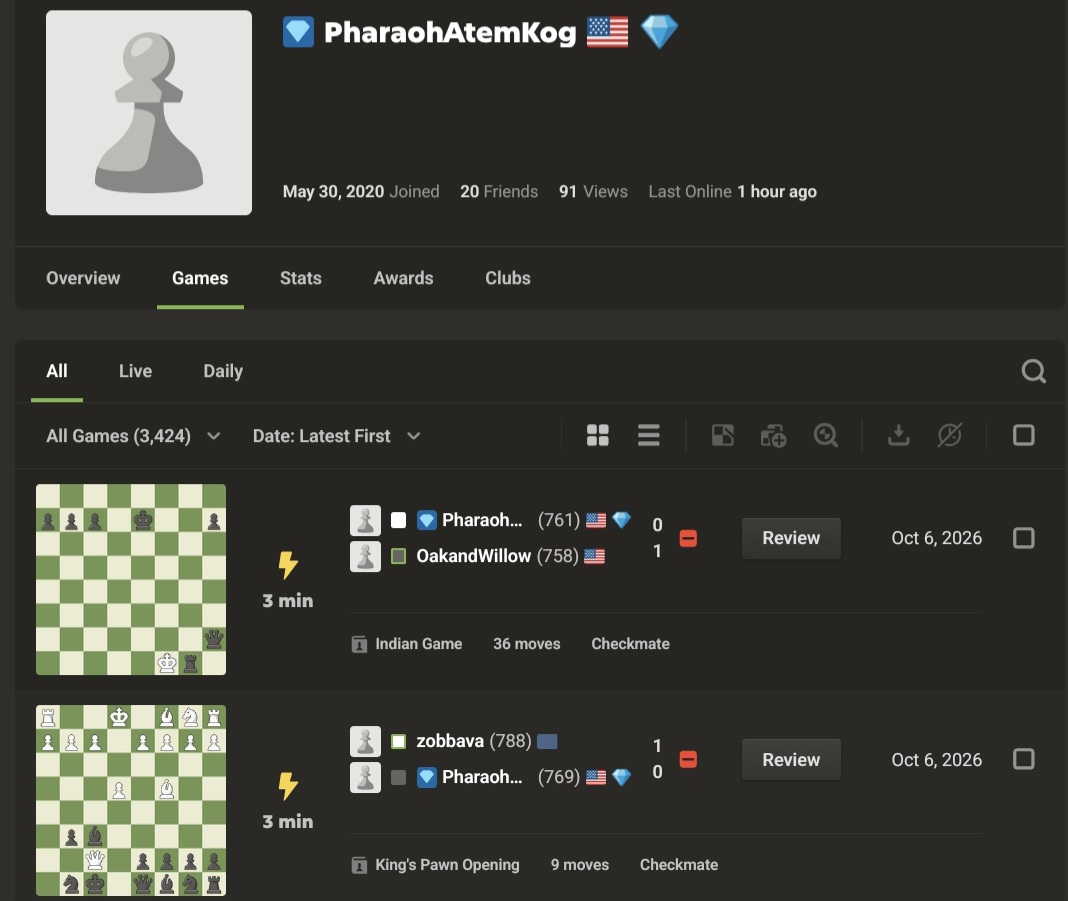Click Oct 6, 2026 date of zobbava game
The width and height of the screenshot is (1068, 901).
click(x=937, y=759)
